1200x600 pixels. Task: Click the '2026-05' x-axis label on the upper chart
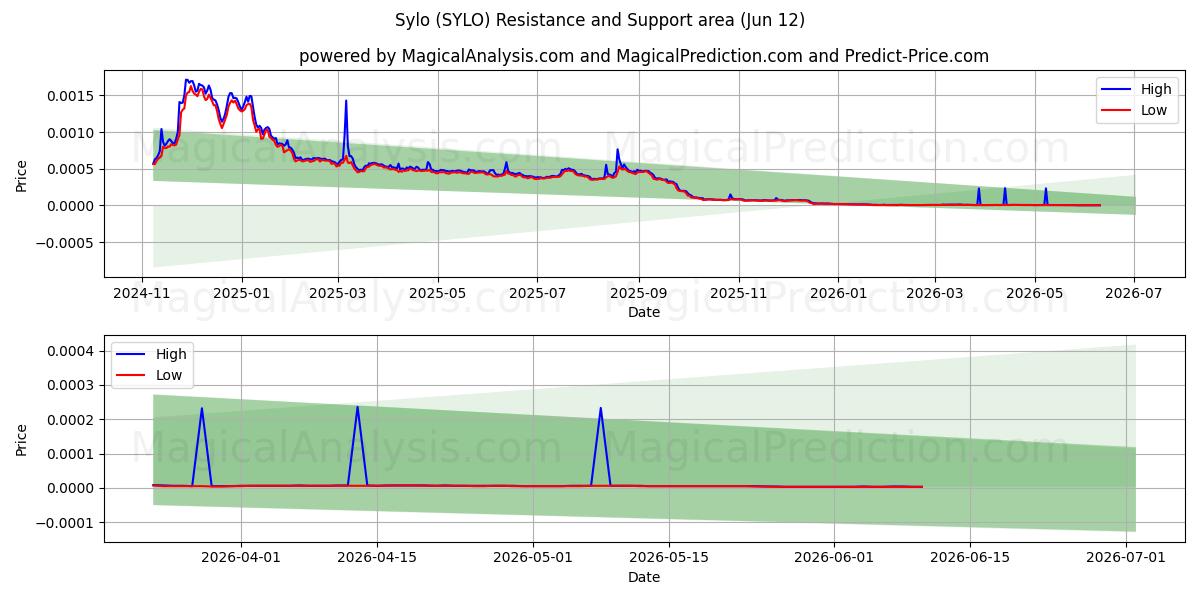pos(1034,293)
